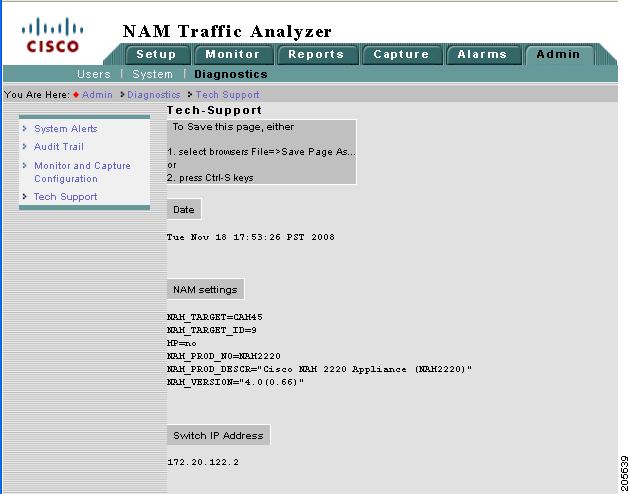Click the NAM_TARGET_ID=9 line
Image resolution: width=630 pixels, height=494 pixels.
212,330
